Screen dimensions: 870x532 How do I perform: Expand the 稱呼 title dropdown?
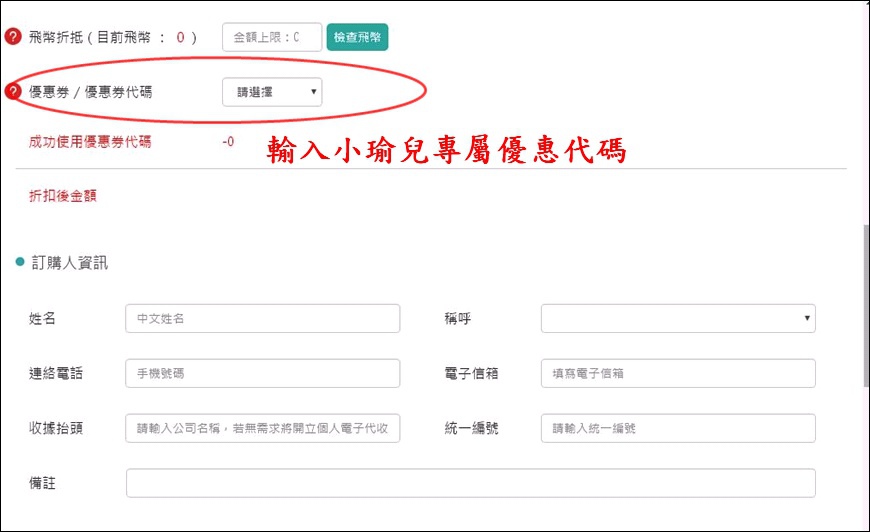click(x=678, y=318)
